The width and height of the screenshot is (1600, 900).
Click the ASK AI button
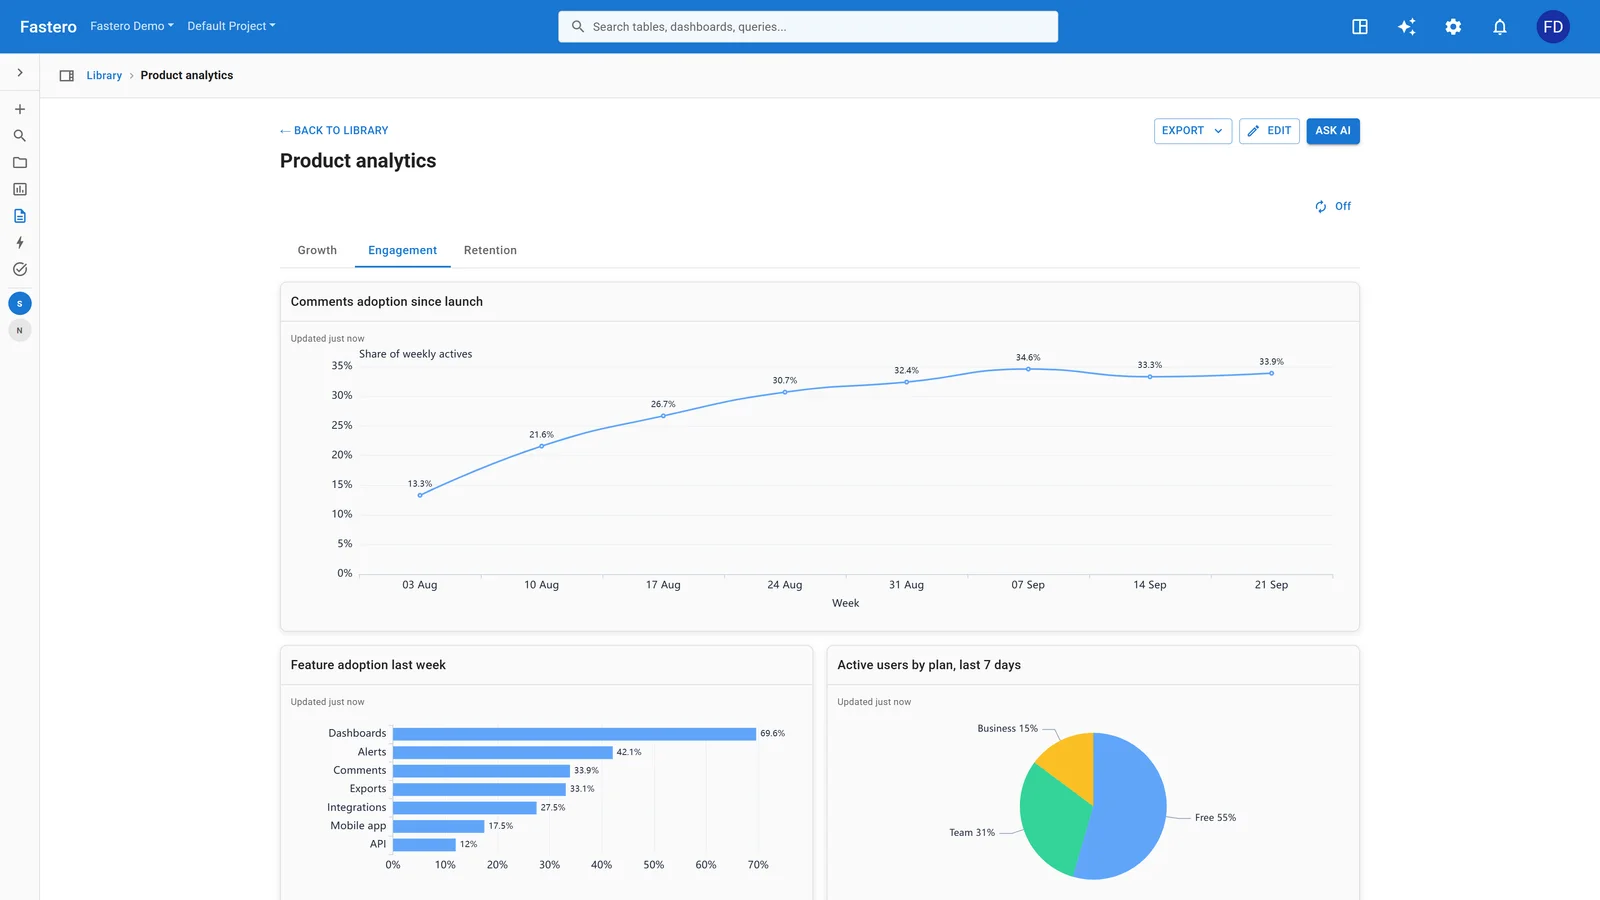[x=1333, y=131]
